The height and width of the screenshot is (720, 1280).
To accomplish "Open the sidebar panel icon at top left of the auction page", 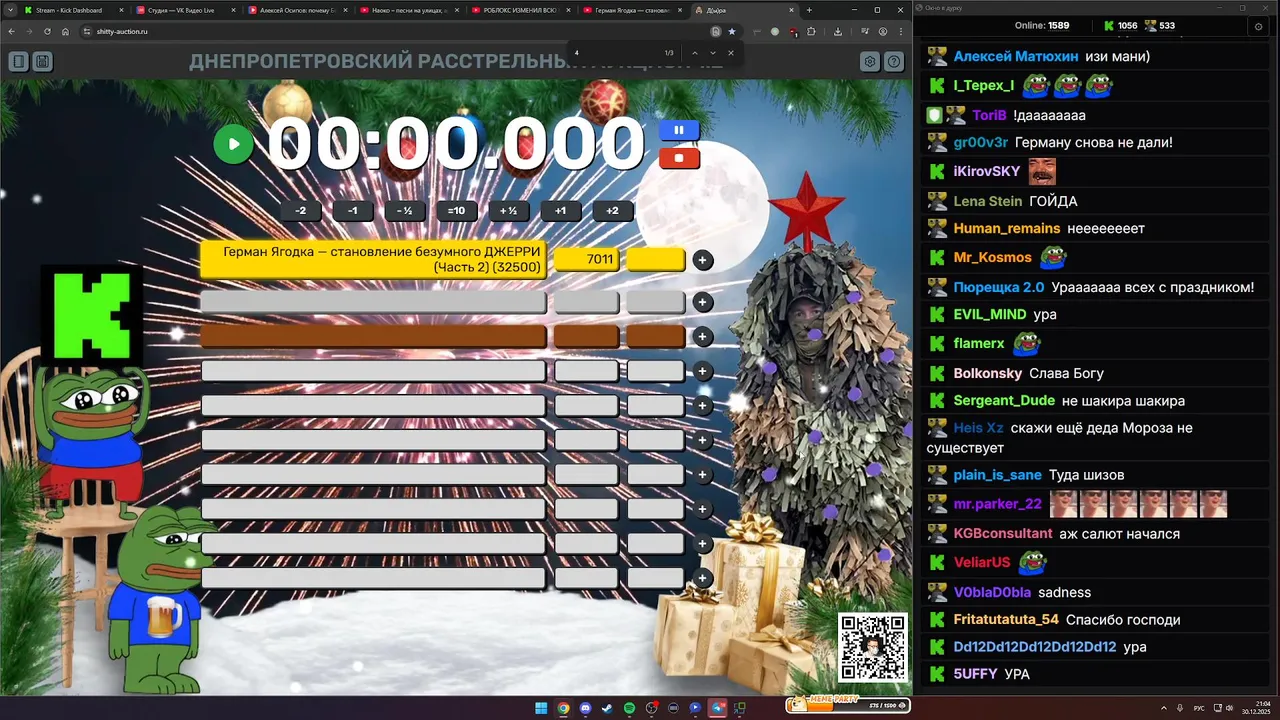I will coord(18,62).
